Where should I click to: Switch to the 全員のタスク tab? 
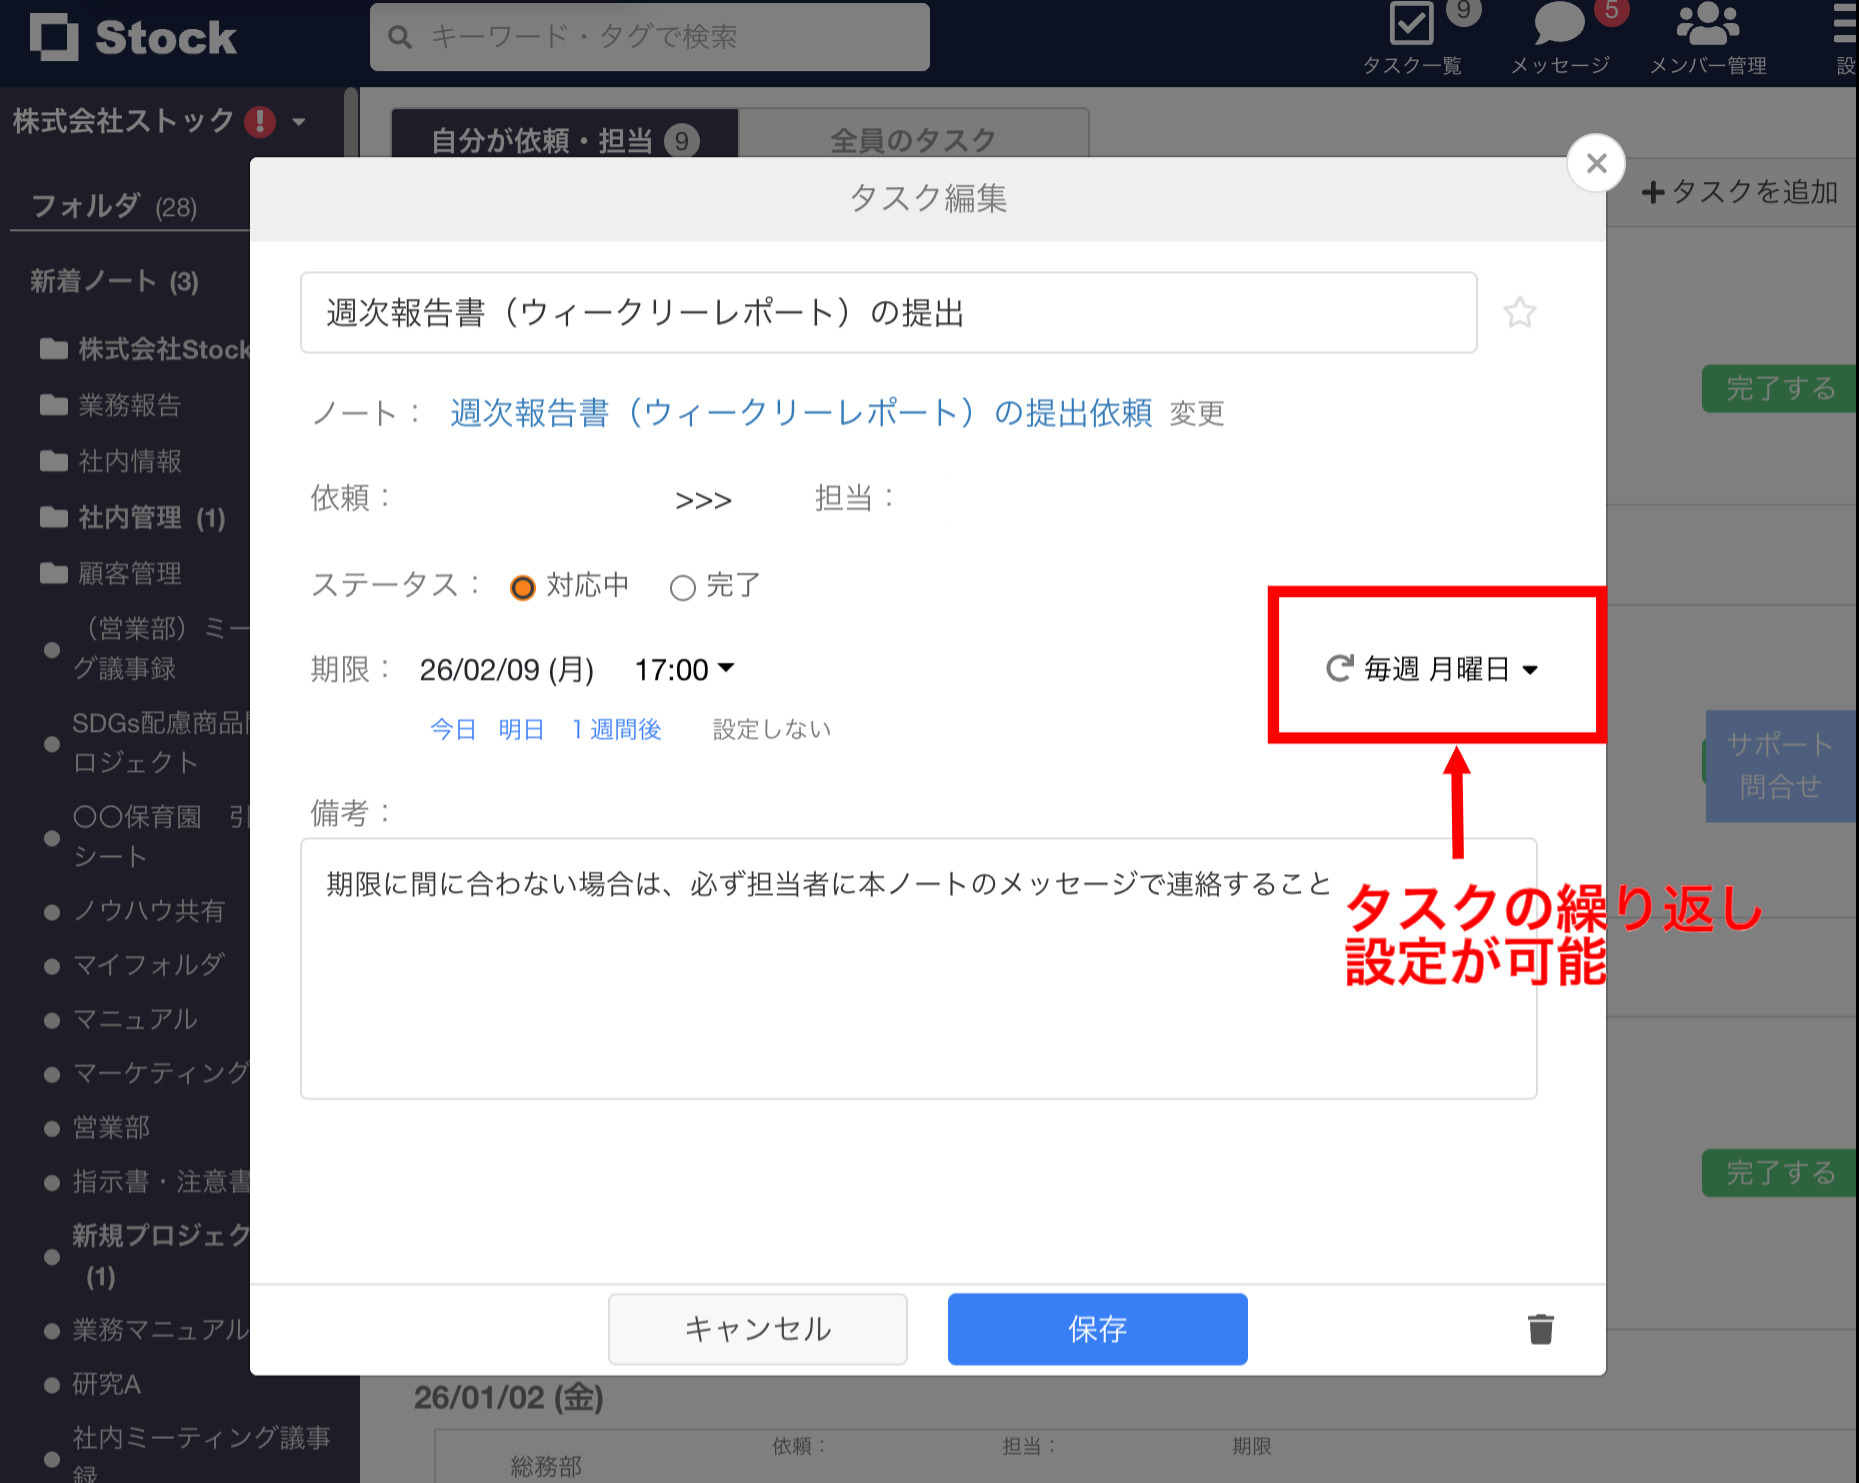coord(912,140)
